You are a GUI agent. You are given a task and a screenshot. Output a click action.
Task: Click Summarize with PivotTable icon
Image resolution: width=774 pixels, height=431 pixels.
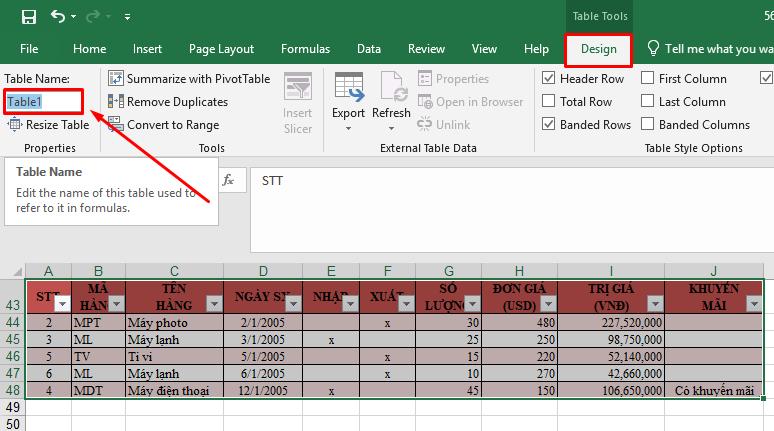tap(116, 79)
